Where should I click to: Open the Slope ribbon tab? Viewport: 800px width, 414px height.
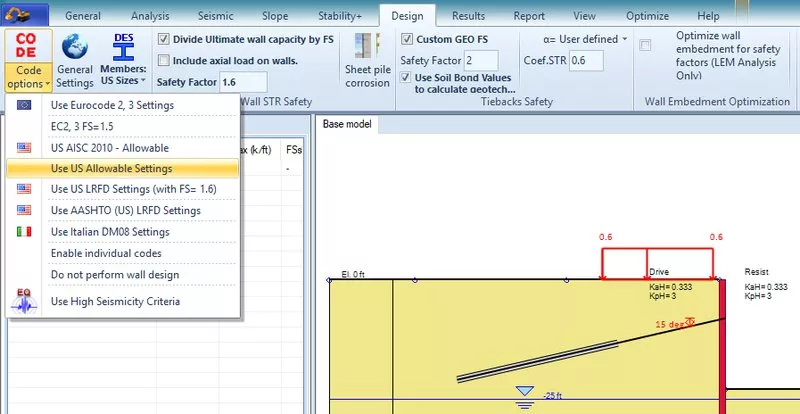click(275, 16)
